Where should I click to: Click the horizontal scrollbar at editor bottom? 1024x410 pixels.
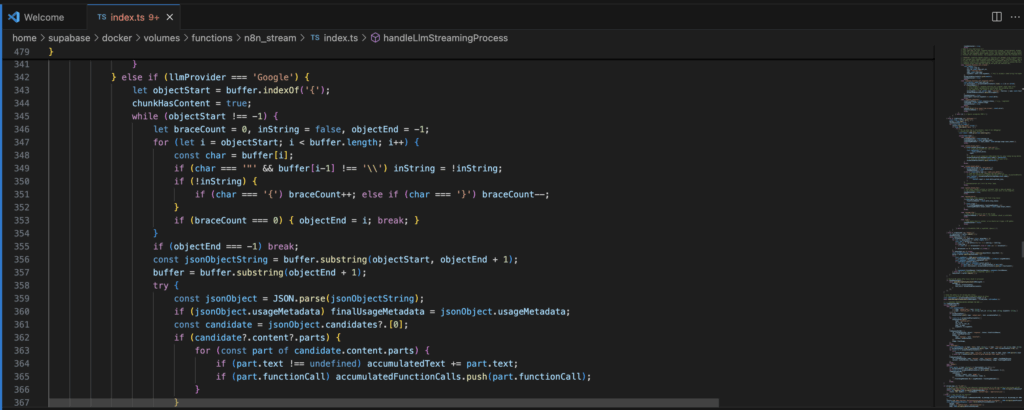click(x=383, y=403)
